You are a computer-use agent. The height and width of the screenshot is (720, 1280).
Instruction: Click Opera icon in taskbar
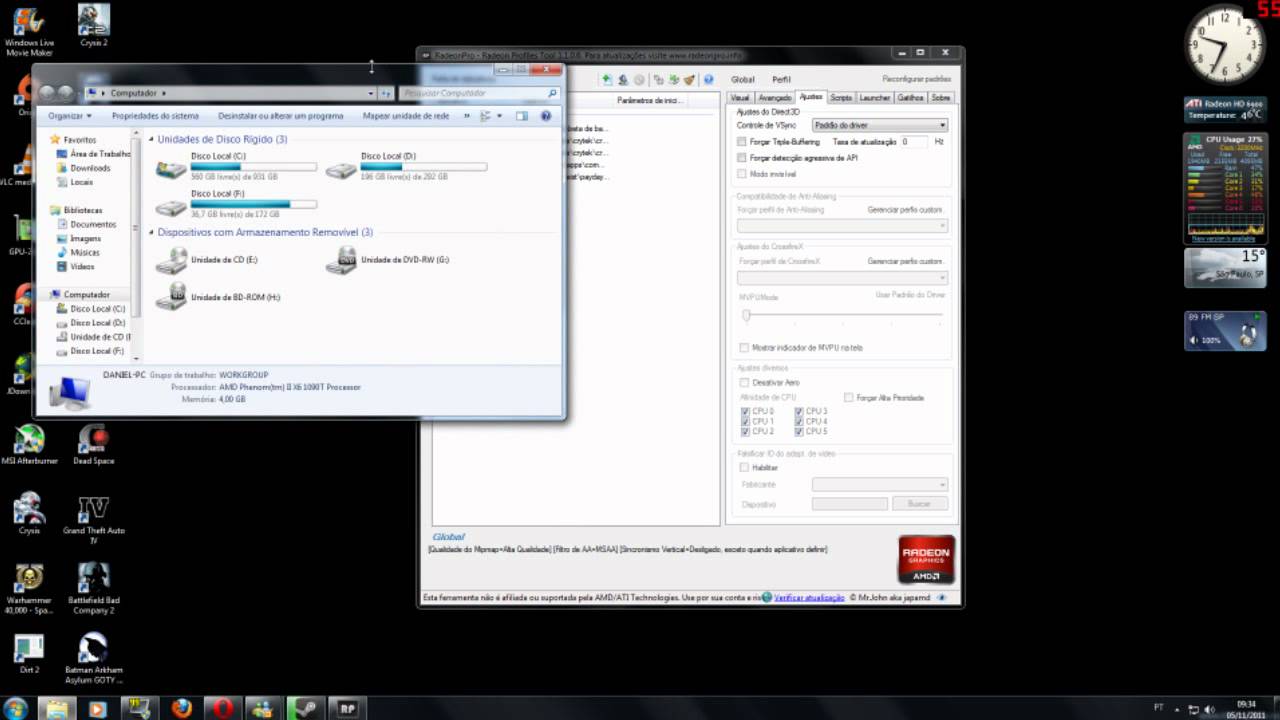(222, 708)
